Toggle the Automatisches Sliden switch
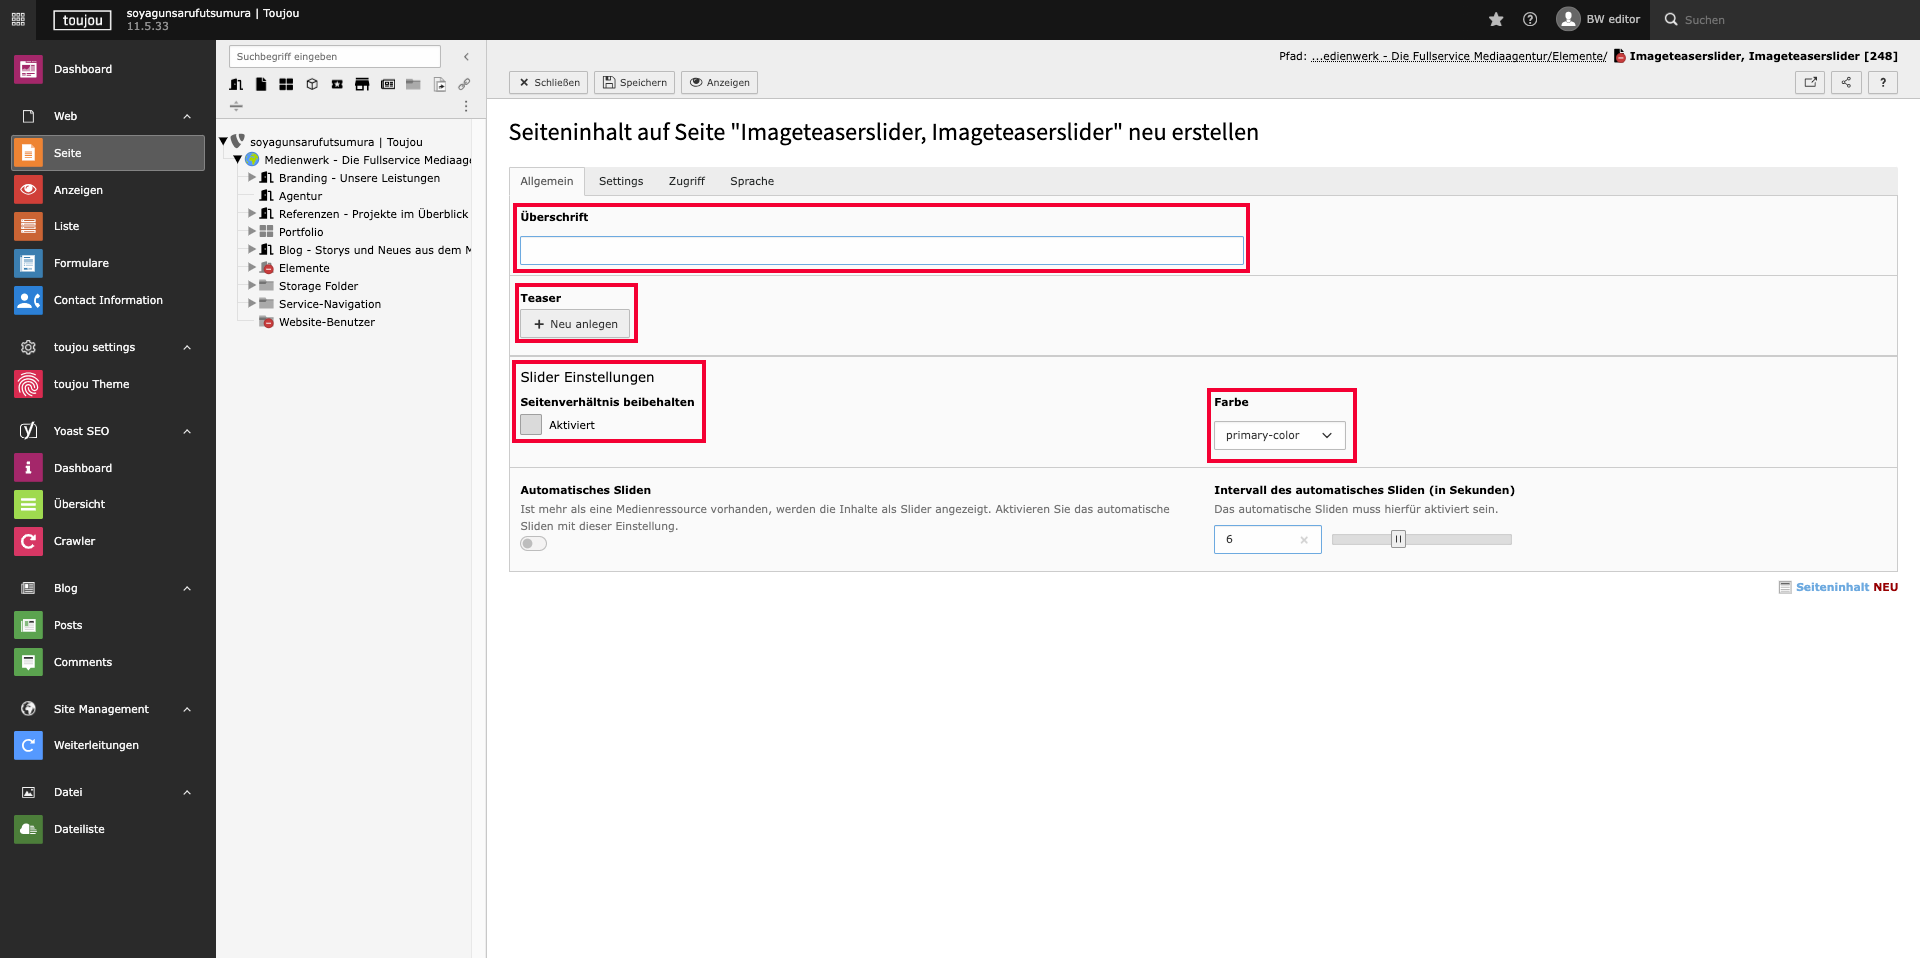Image resolution: width=1920 pixels, height=958 pixels. point(534,544)
